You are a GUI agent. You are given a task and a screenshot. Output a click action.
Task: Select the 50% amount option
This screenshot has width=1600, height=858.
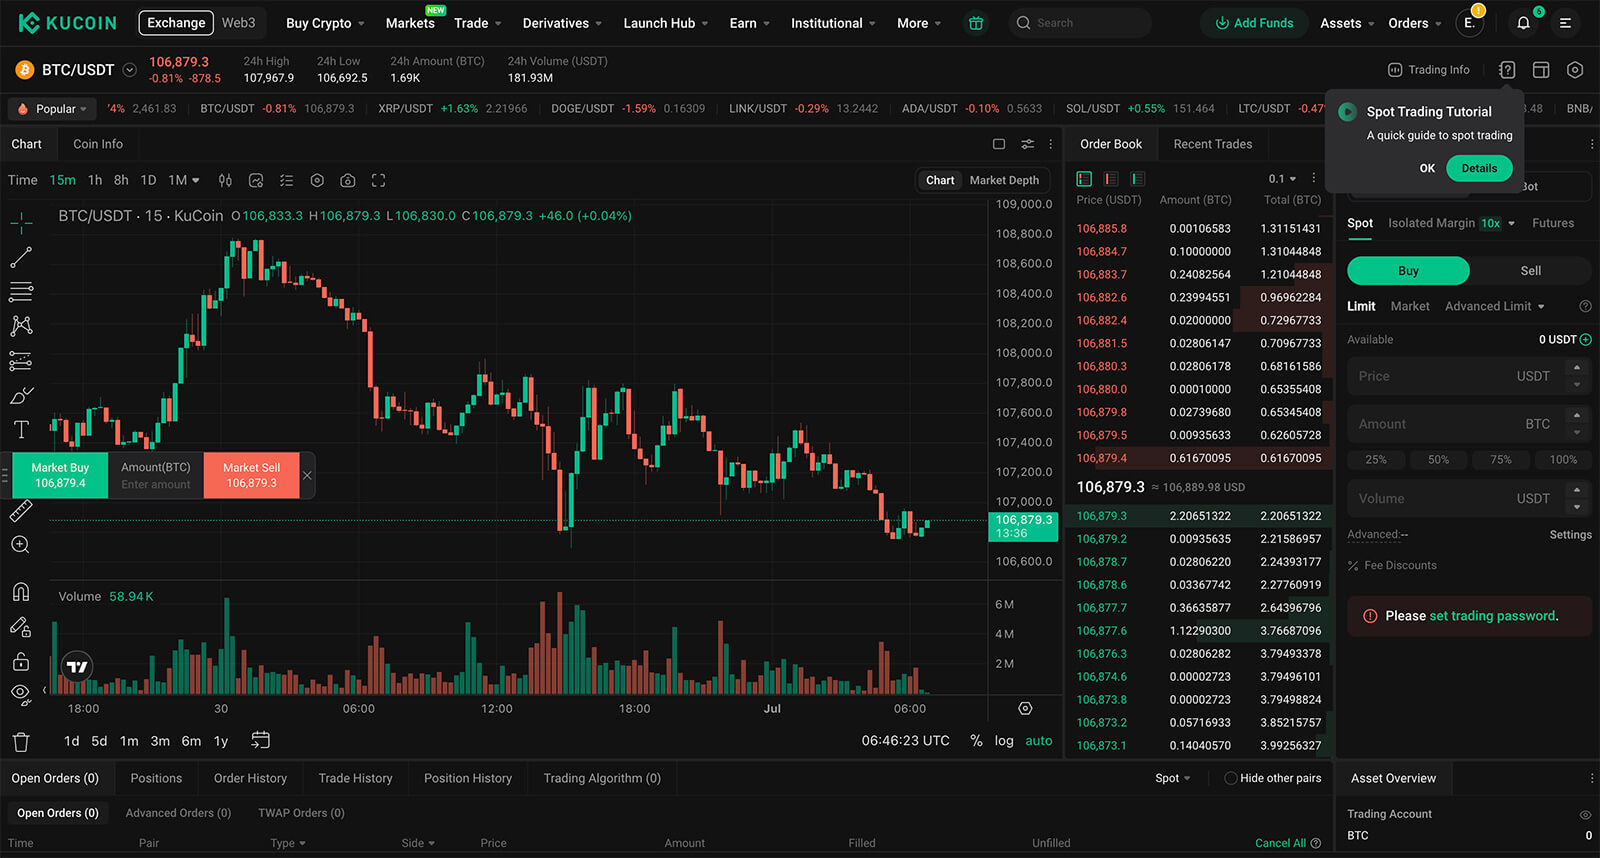tap(1438, 460)
